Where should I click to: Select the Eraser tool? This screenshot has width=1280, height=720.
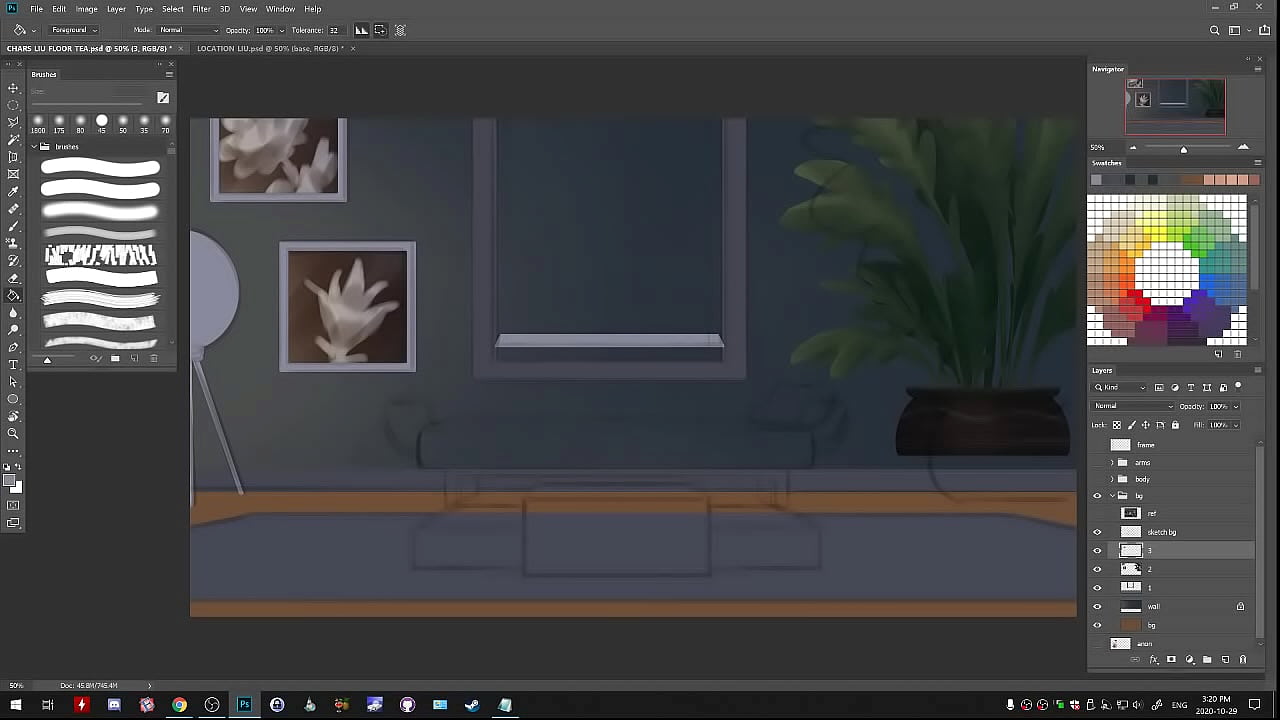tap(13, 278)
